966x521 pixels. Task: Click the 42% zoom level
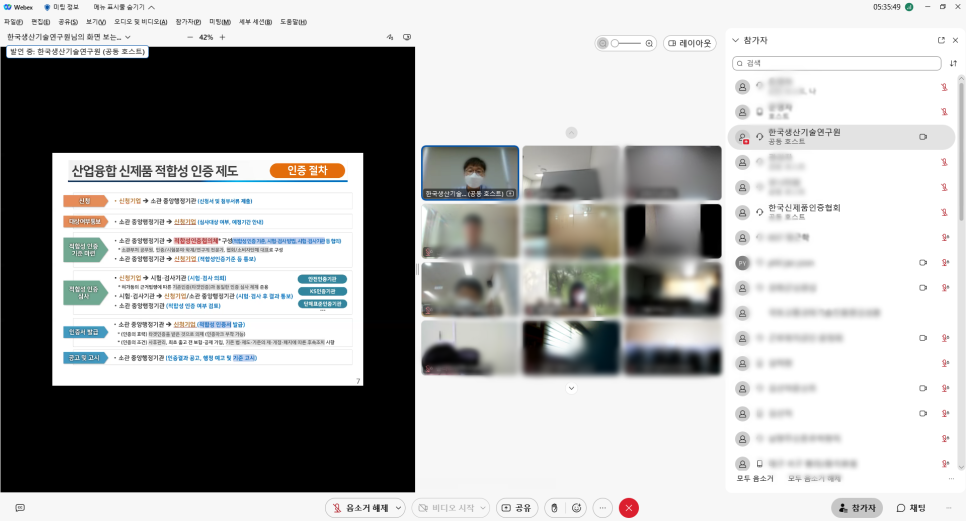click(x=206, y=37)
